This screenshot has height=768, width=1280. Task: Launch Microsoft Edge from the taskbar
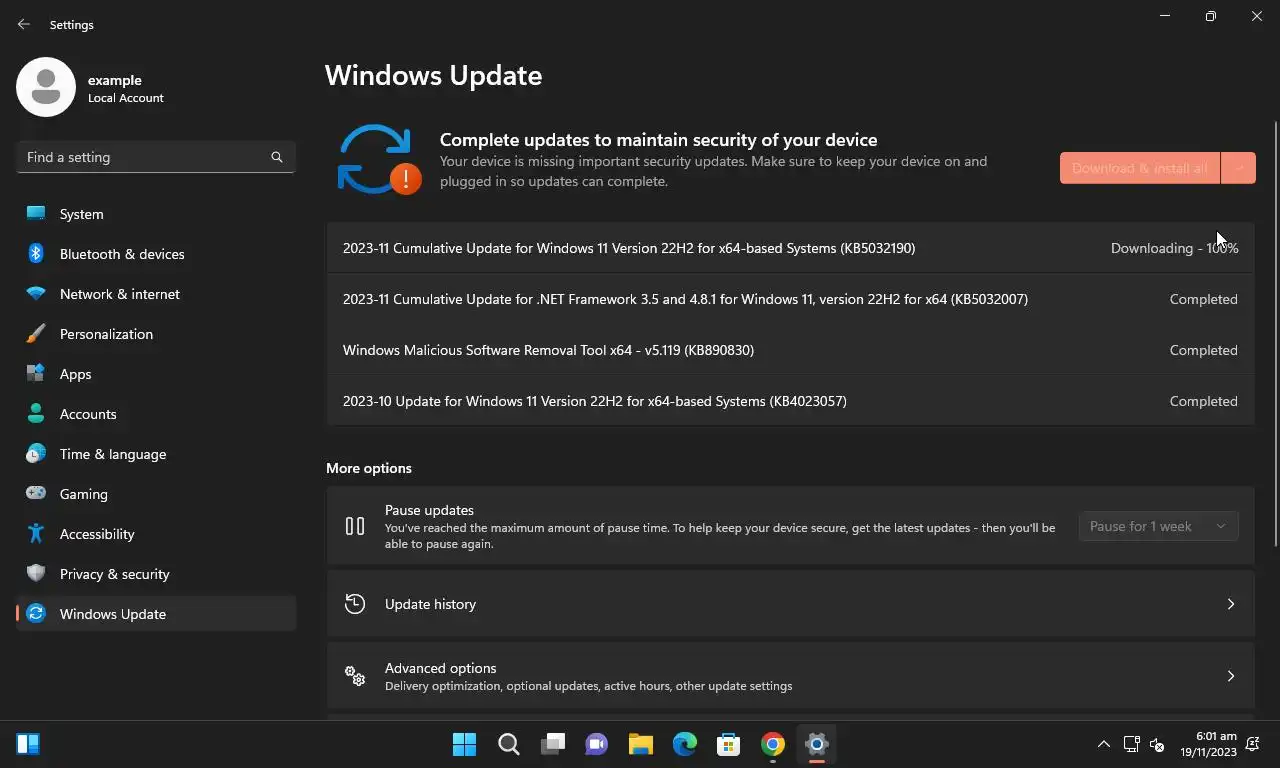click(x=685, y=744)
